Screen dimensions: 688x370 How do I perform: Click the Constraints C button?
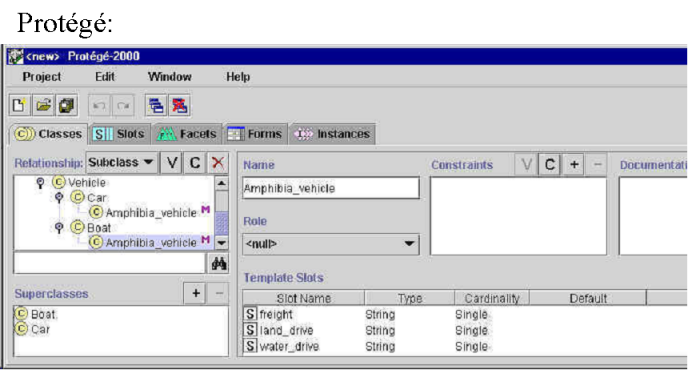(549, 165)
